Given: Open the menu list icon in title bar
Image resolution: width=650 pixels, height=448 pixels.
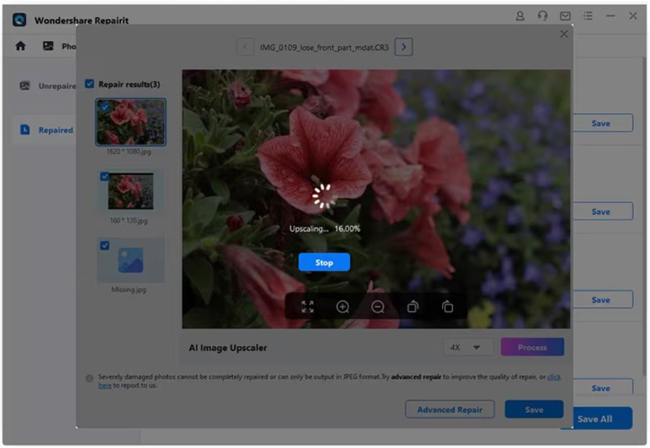Looking at the screenshot, I should 588,16.
